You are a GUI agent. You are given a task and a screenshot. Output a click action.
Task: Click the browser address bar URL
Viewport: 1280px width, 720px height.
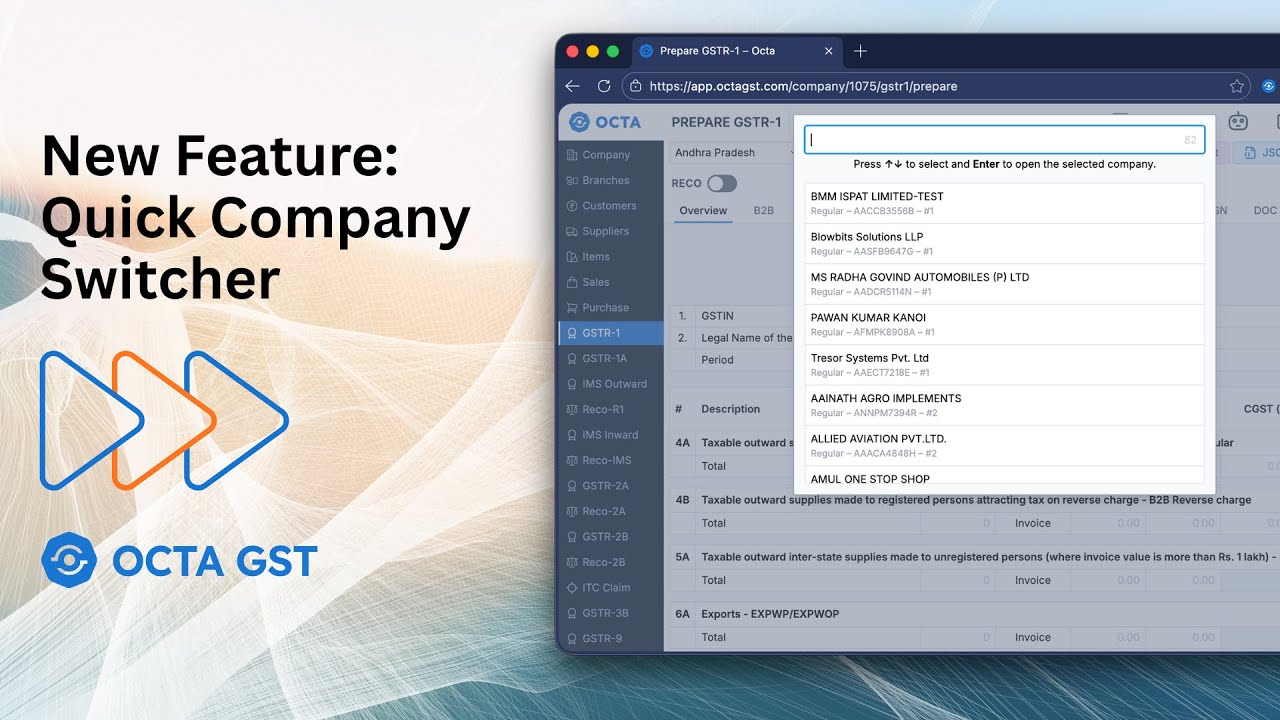coord(803,86)
